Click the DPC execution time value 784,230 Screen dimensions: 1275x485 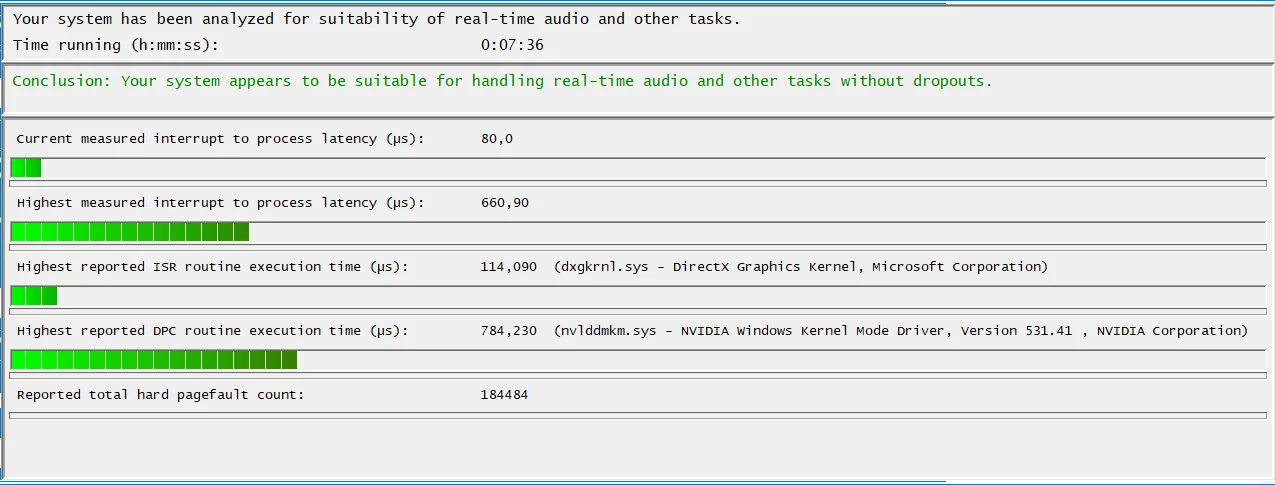tap(509, 331)
